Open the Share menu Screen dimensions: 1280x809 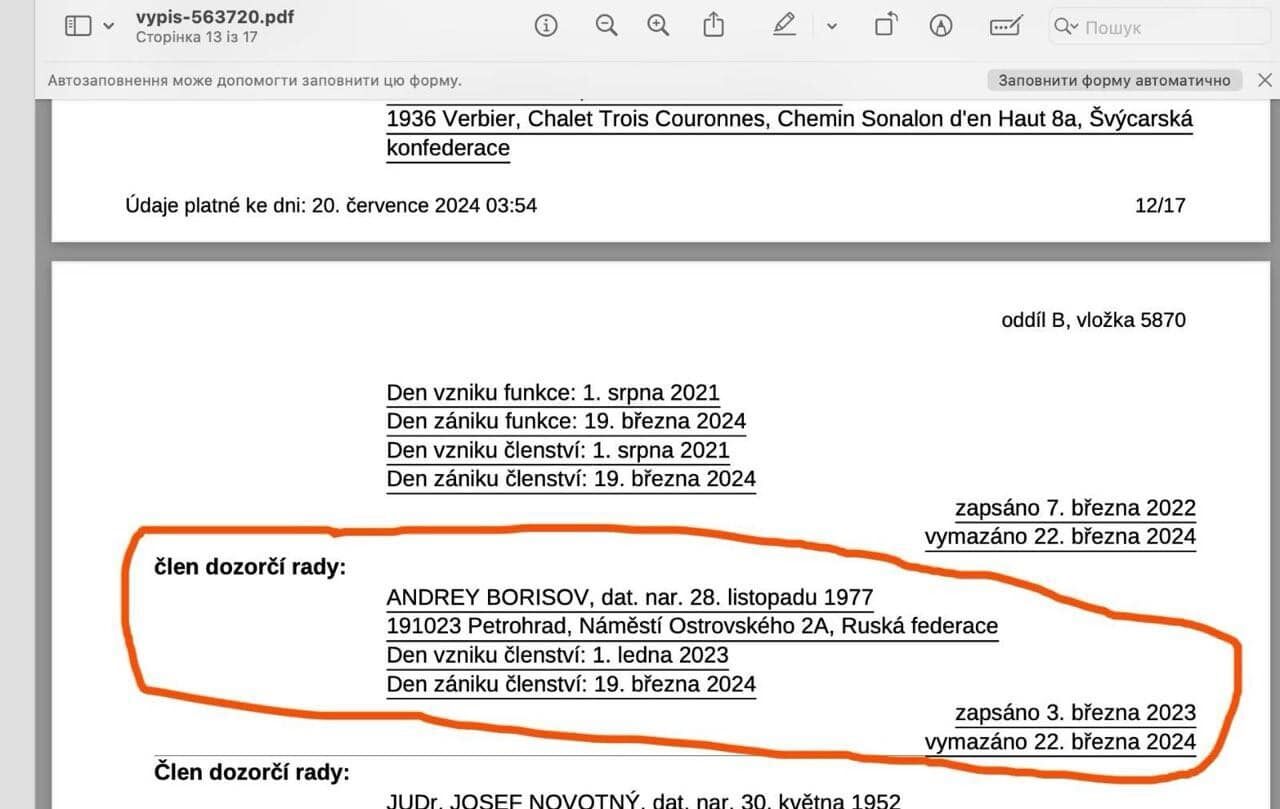[x=713, y=25]
